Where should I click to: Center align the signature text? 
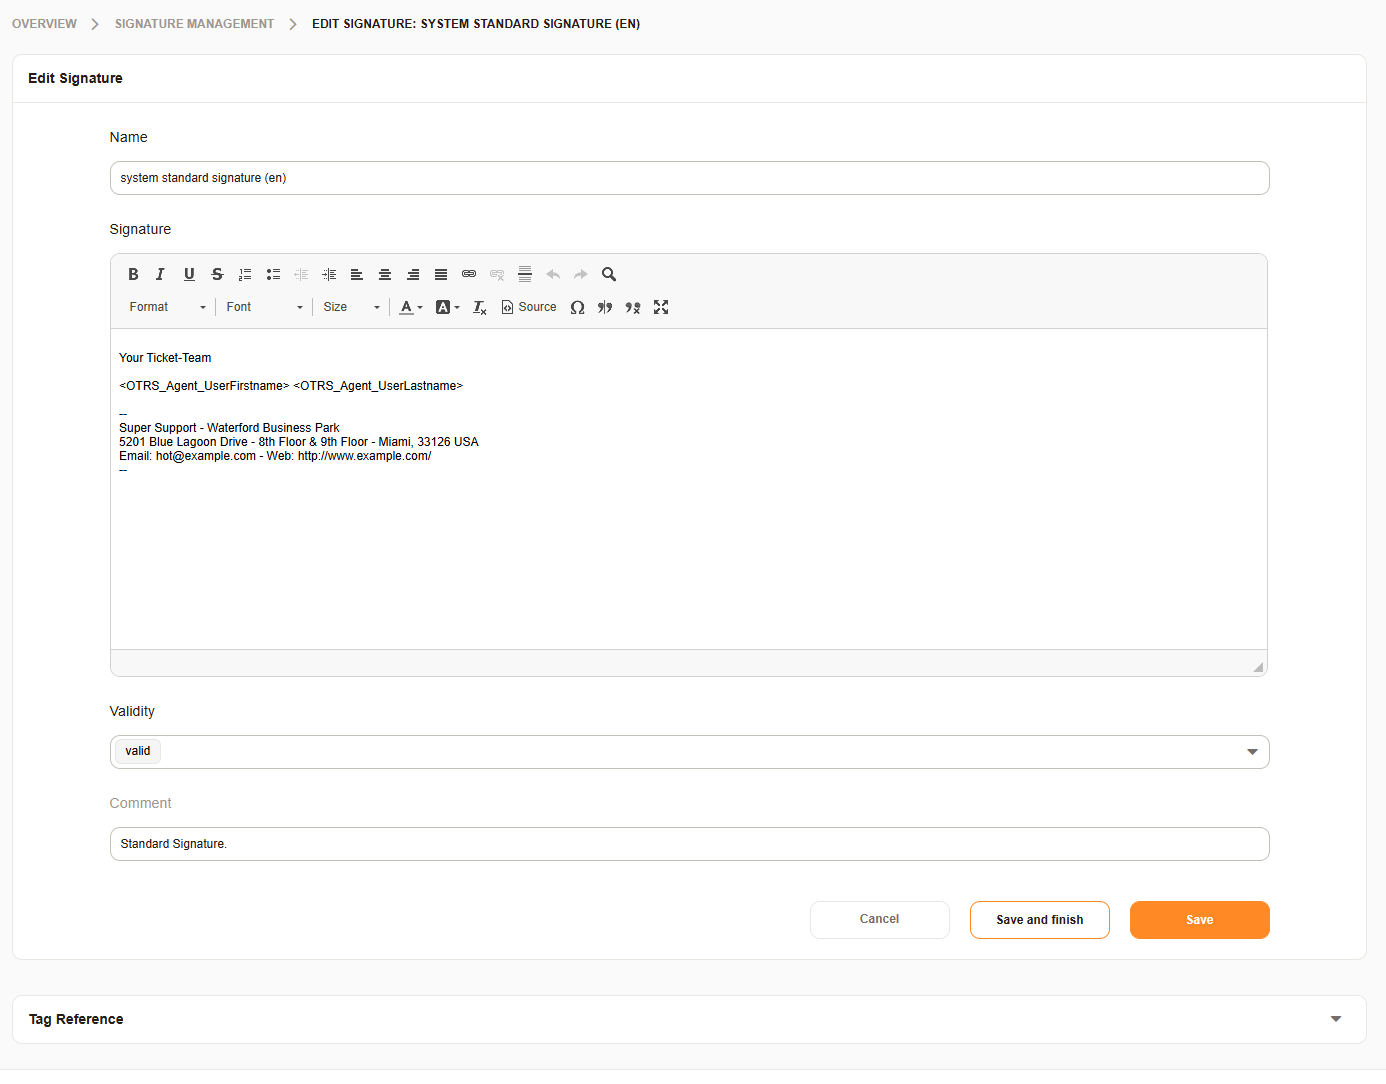coord(385,274)
